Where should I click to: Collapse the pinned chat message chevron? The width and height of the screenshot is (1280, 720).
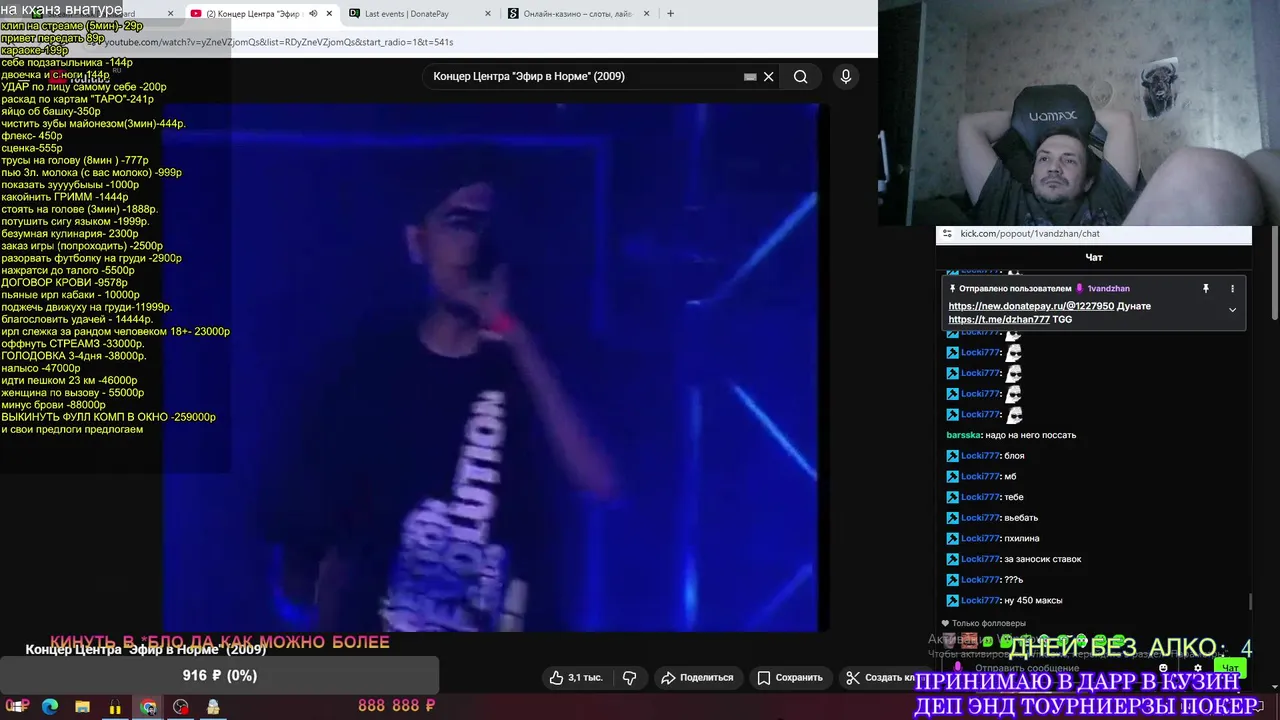[x=1232, y=310]
